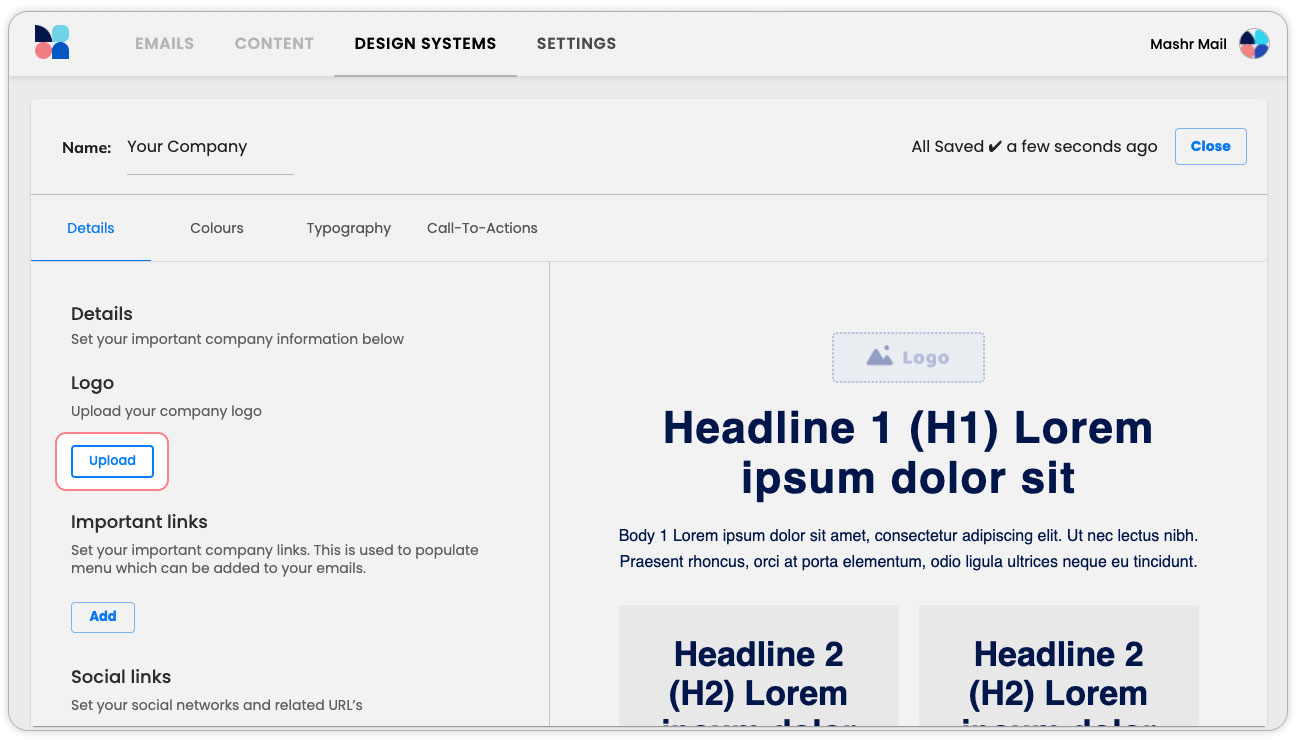
Task: Click the Mashr Mail account name
Action: point(1188,44)
